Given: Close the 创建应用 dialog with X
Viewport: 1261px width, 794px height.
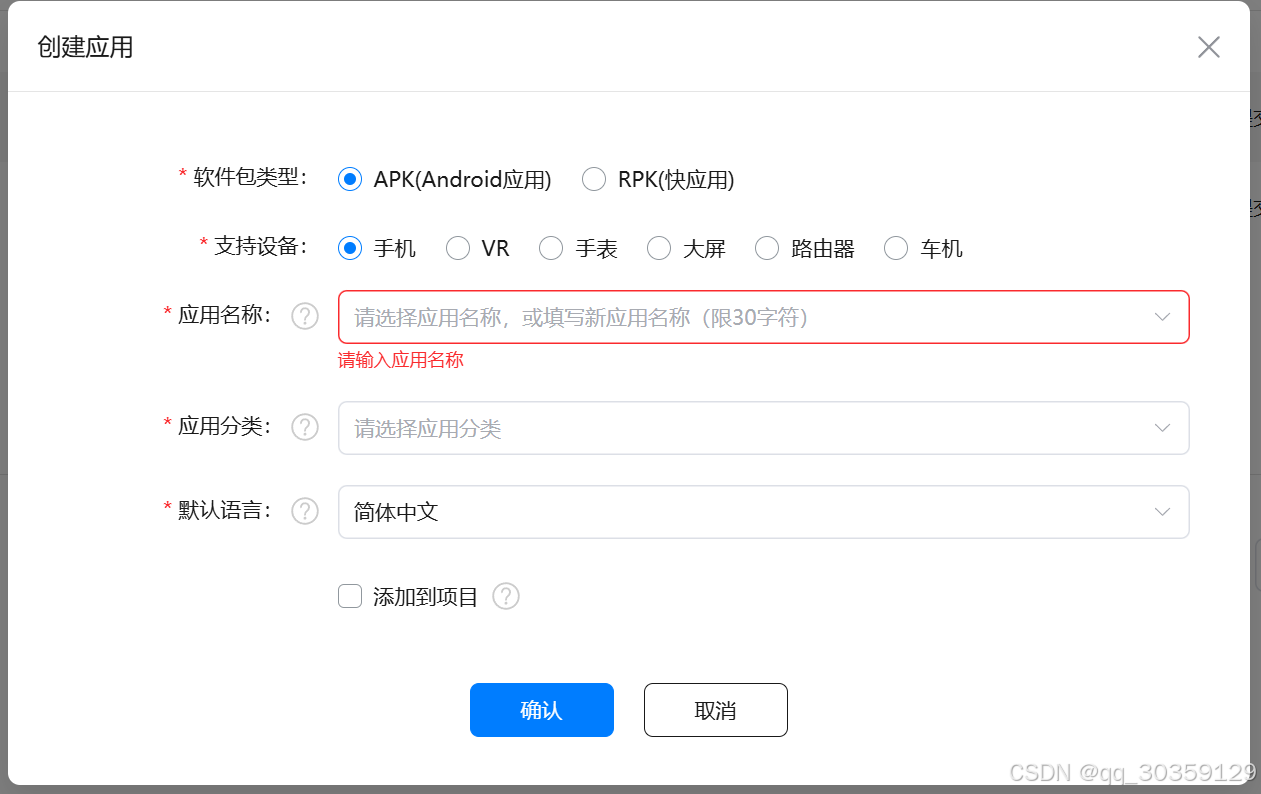Looking at the screenshot, I should [1209, 47].
